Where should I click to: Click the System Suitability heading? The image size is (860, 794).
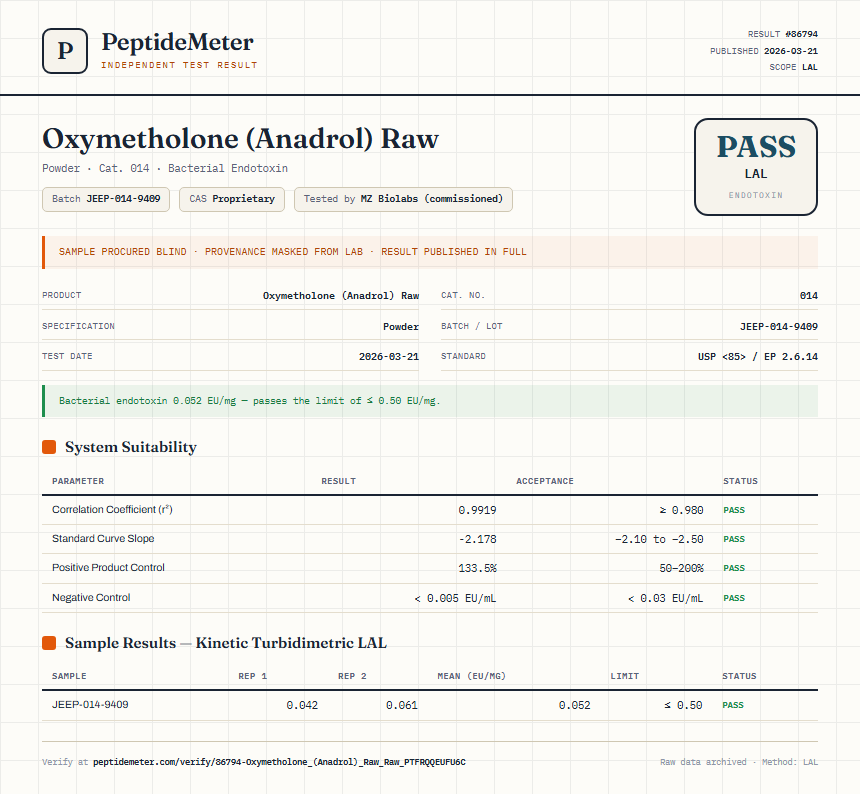coord(131,447)
